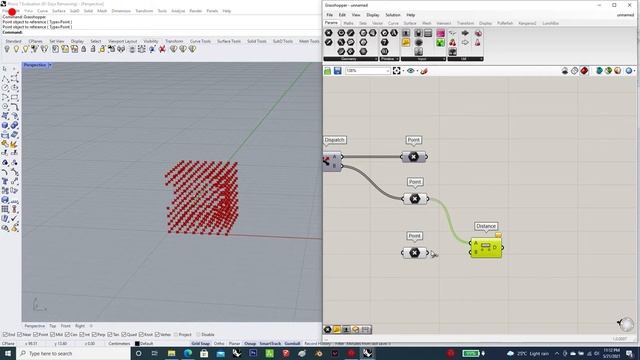Toggle the Near osnap checkbox
This screenshot has width=640, height=360.
pyautogui.click(x=20, y=335)
